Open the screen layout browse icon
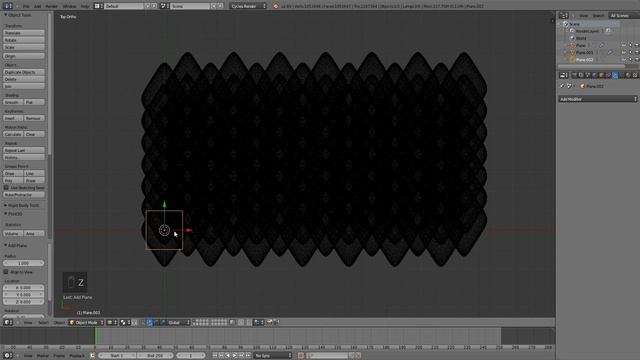The width and height of the screenshot is (640, 360). pos(98,6)
